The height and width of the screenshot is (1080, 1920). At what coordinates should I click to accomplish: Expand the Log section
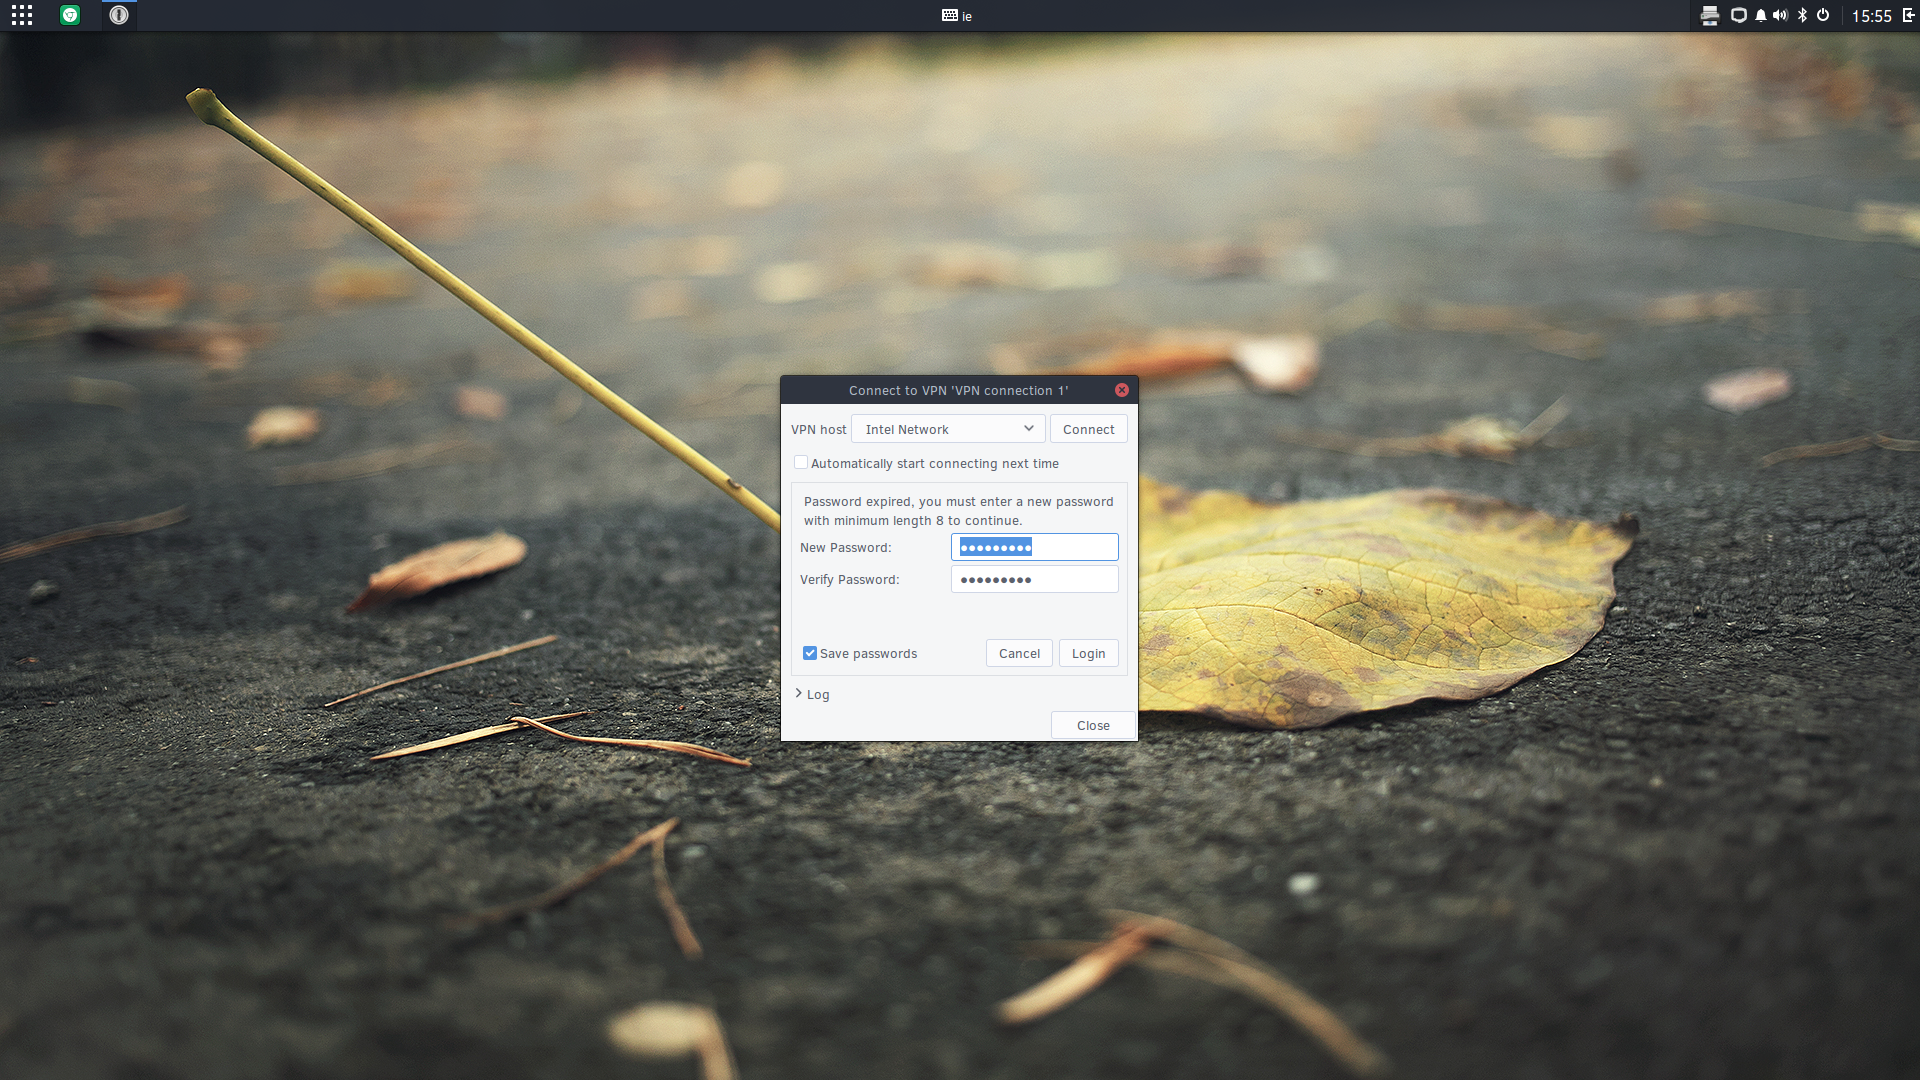[812, 694]
